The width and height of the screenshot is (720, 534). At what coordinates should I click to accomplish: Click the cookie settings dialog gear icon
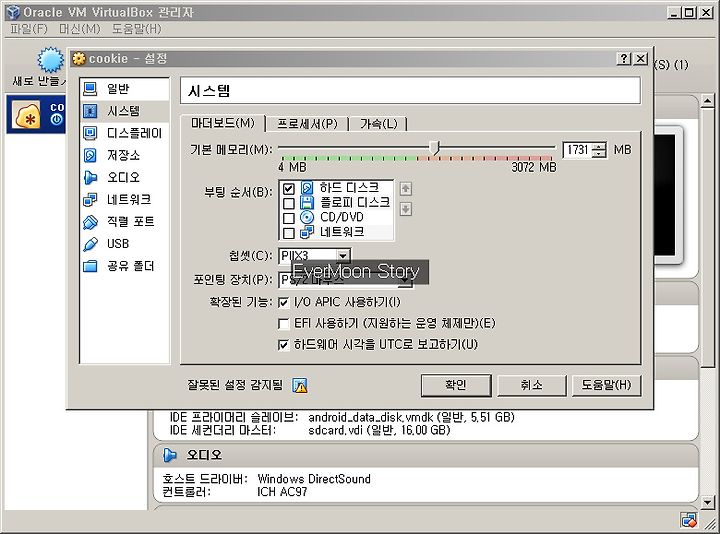[79, 58]
